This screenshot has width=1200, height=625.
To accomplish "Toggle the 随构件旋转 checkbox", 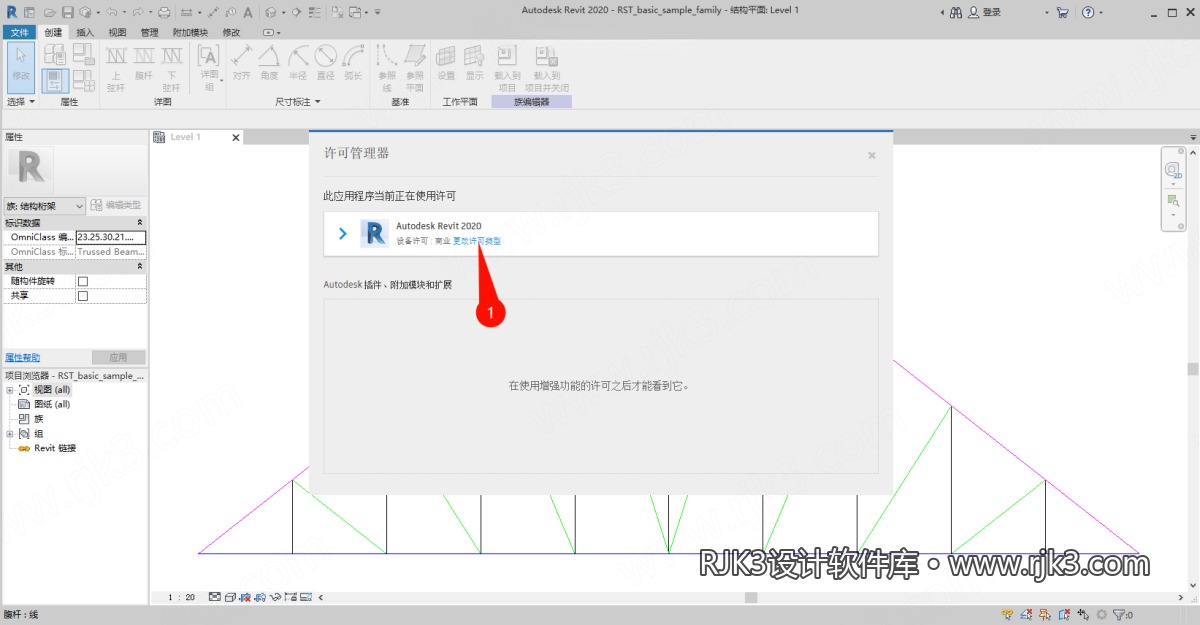I will coord(83,282).
